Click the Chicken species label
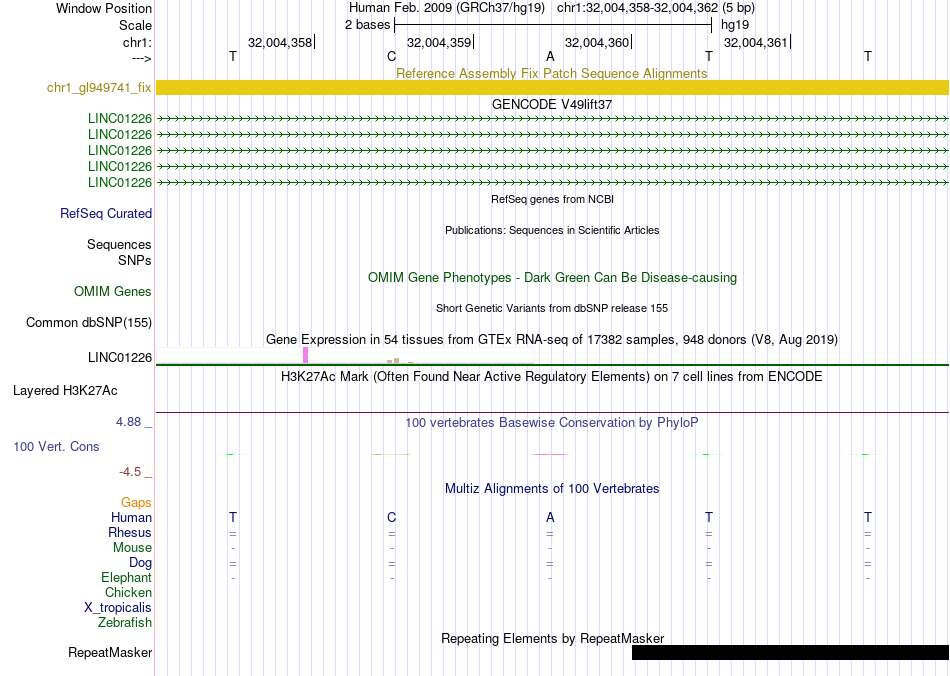The image size is (950, 676). point(128,592)
